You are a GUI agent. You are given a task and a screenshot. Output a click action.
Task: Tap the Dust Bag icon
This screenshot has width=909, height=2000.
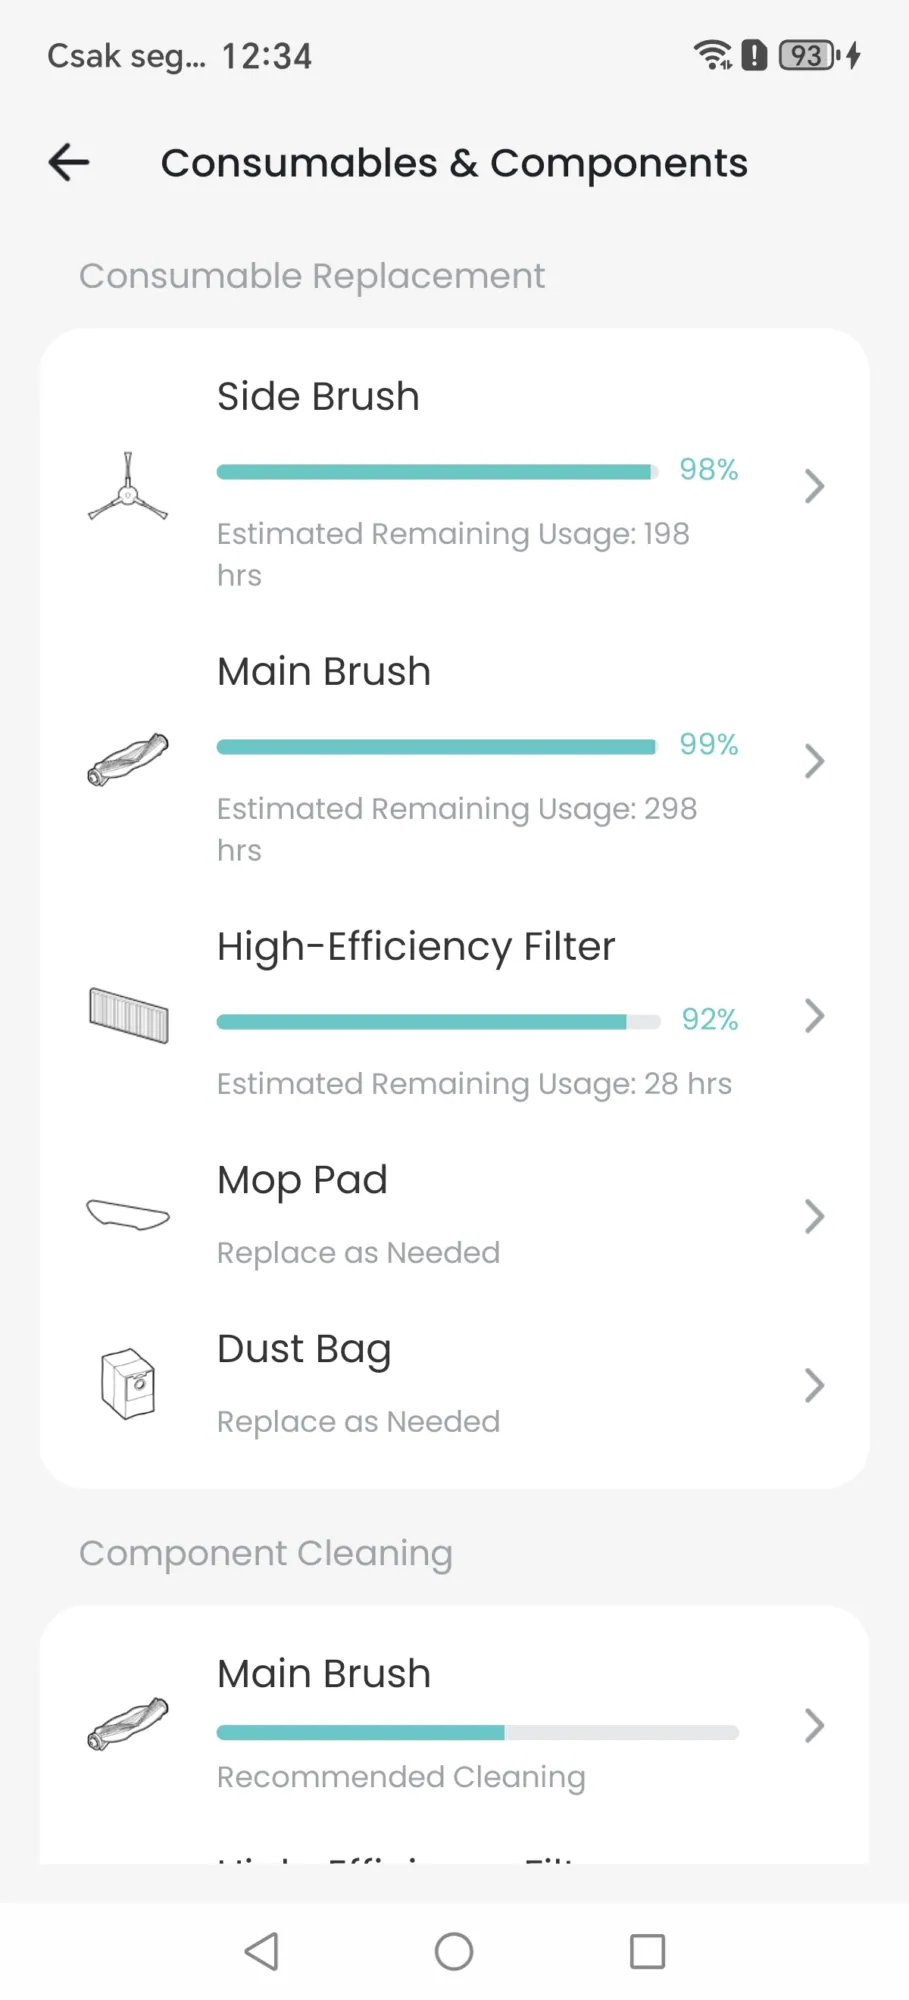pos(128,1384)
